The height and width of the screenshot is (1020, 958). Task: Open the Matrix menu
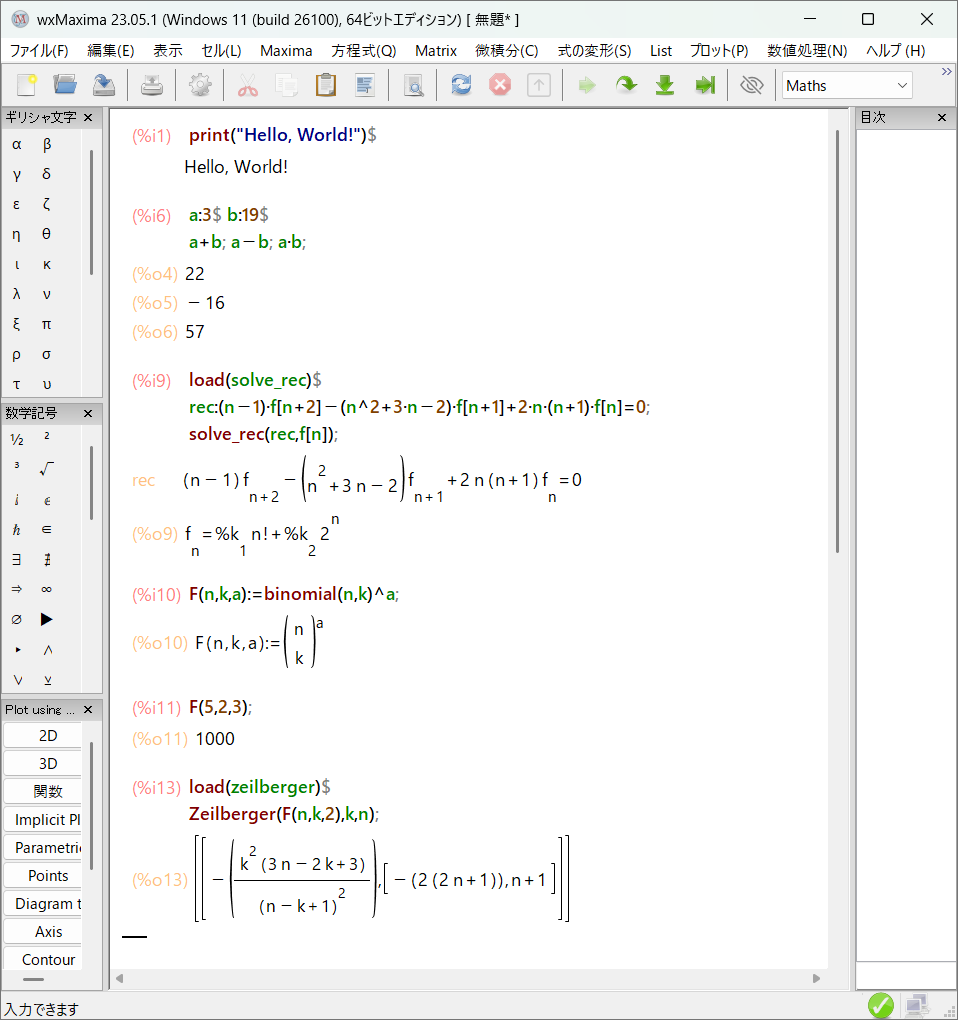(436, 51)
